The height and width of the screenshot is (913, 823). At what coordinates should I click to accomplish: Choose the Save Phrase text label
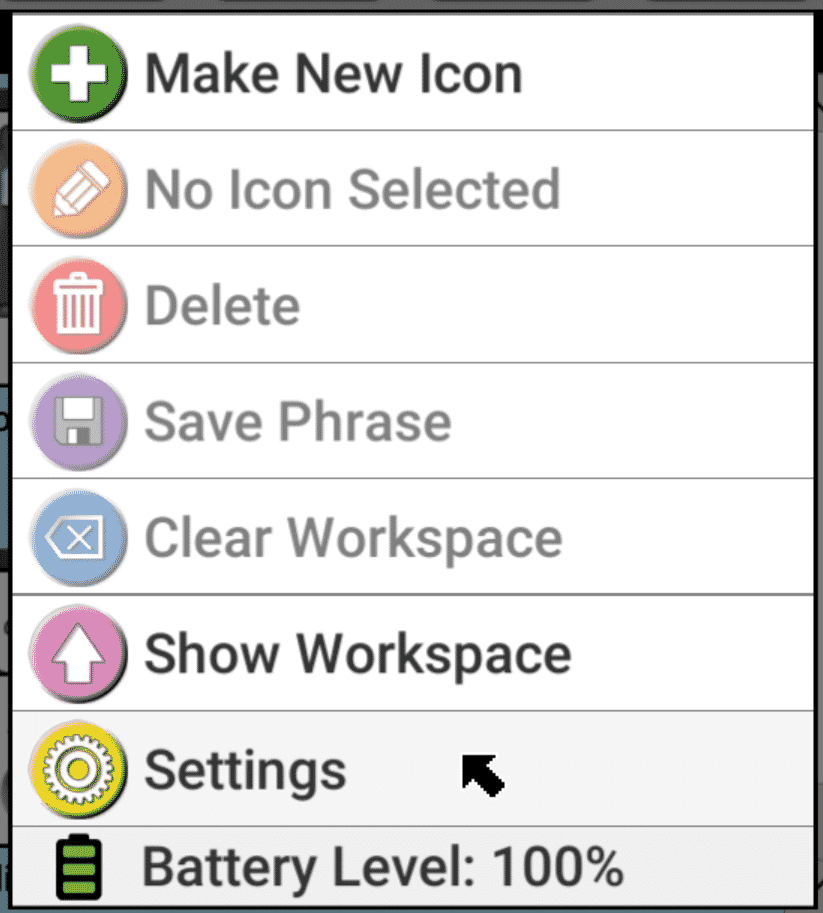298,422
